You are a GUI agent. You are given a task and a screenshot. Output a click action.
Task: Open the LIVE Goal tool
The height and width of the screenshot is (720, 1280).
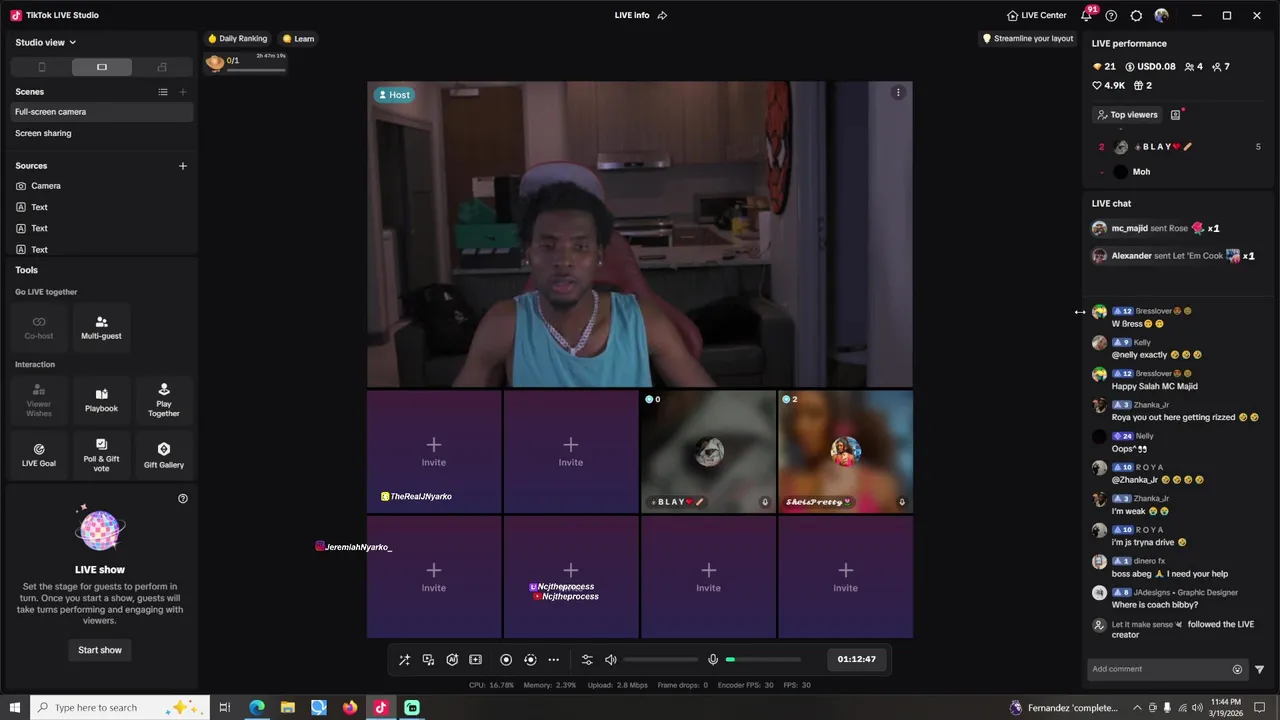pos(39,455)
